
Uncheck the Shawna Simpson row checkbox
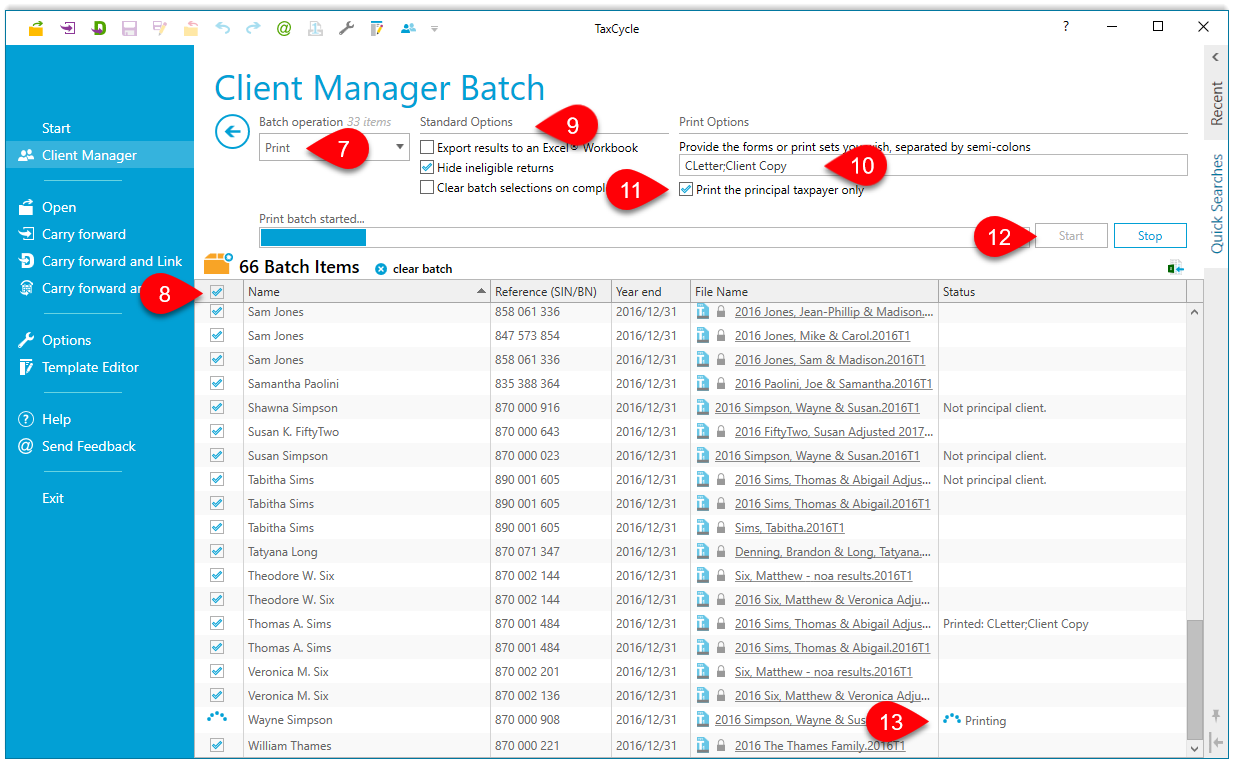[x=217, y=408]
